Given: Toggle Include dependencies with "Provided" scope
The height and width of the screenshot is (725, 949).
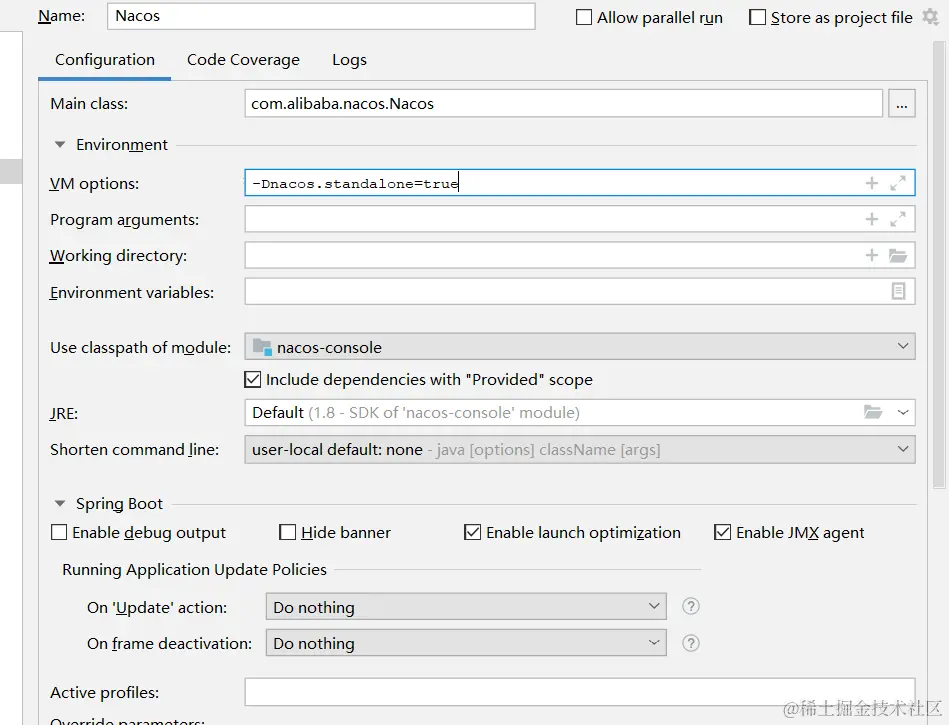Looking at the screenshot, I should 253,380.
